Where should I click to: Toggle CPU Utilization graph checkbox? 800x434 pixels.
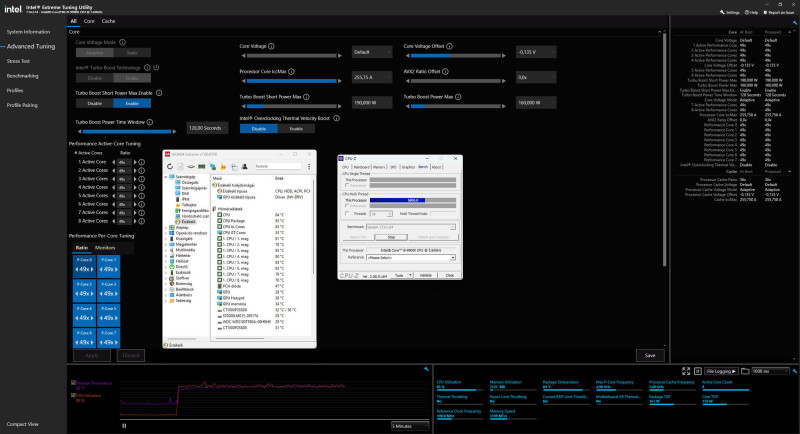pyautogui.click(x=73, y=395)
